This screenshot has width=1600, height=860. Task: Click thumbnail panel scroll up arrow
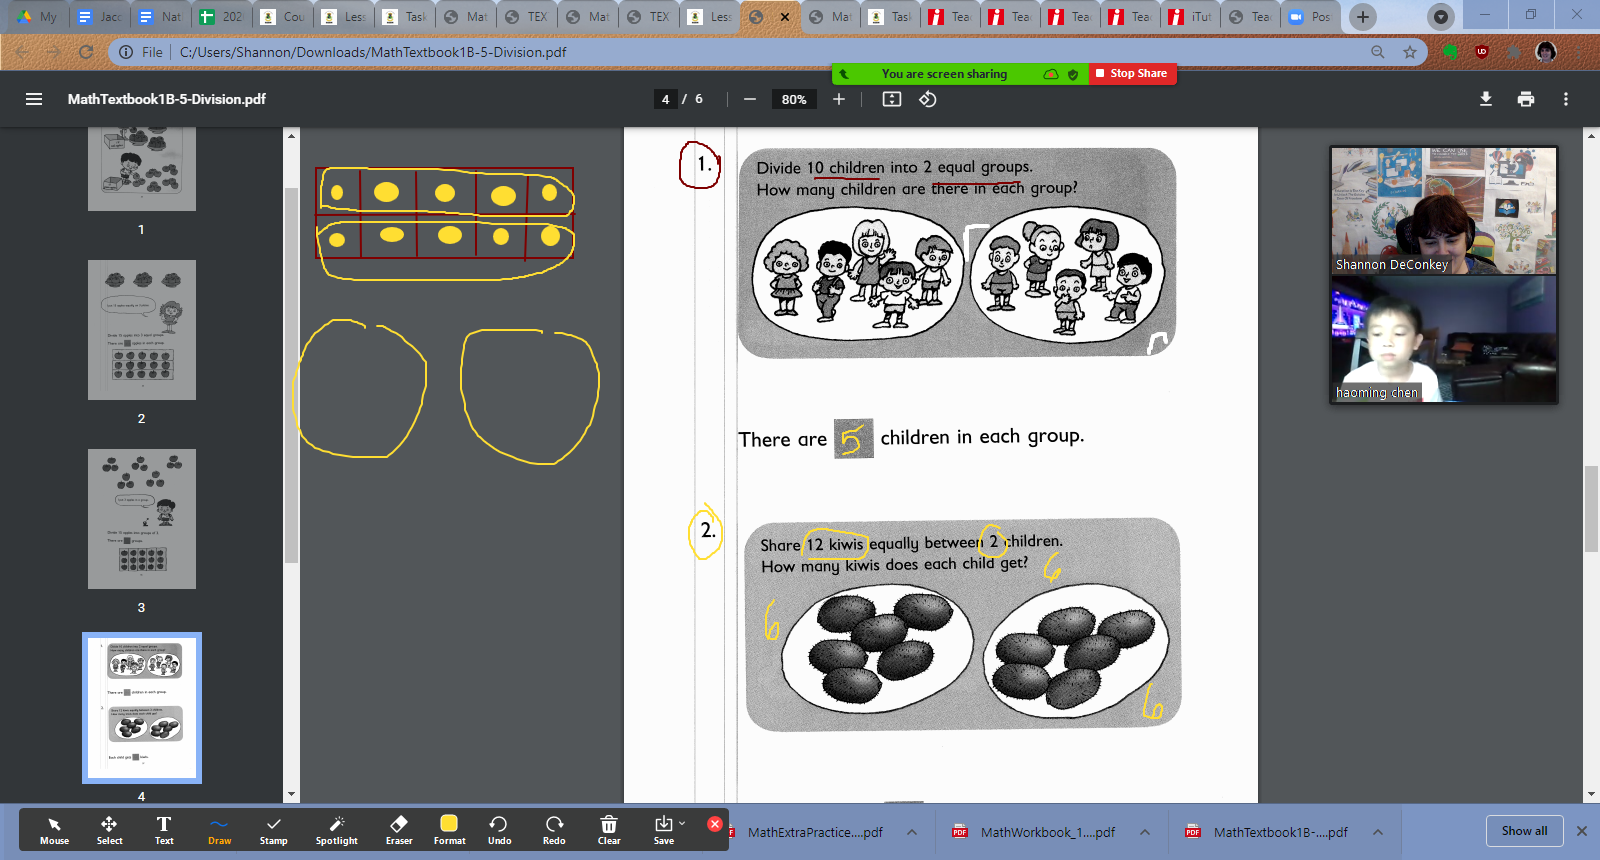point(291,135)
